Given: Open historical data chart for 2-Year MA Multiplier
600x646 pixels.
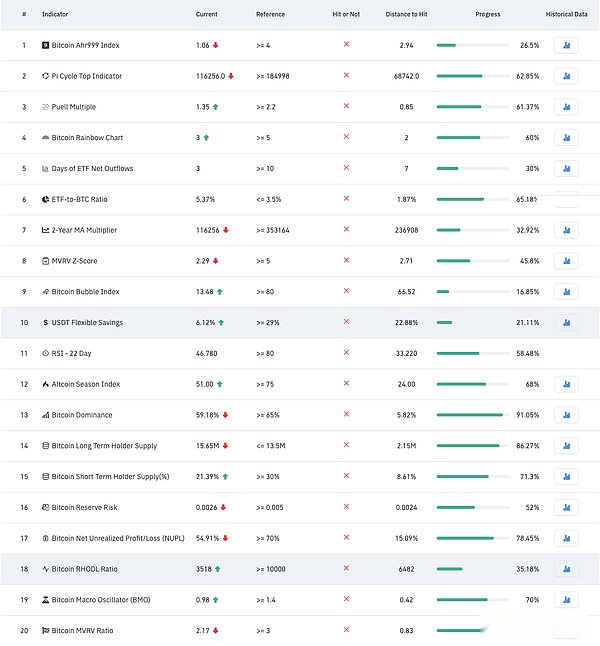Looking at the screenshot, I should coord(566,230).
